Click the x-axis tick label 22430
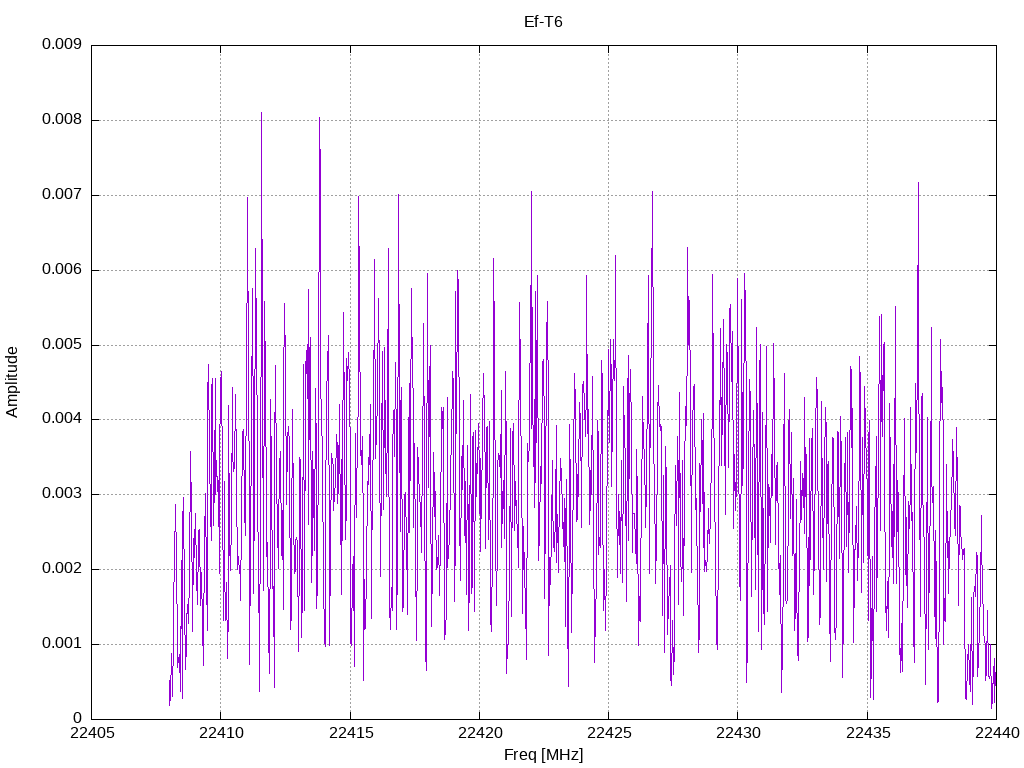The width and height of the screenshot is (1024, 768). 738,733
